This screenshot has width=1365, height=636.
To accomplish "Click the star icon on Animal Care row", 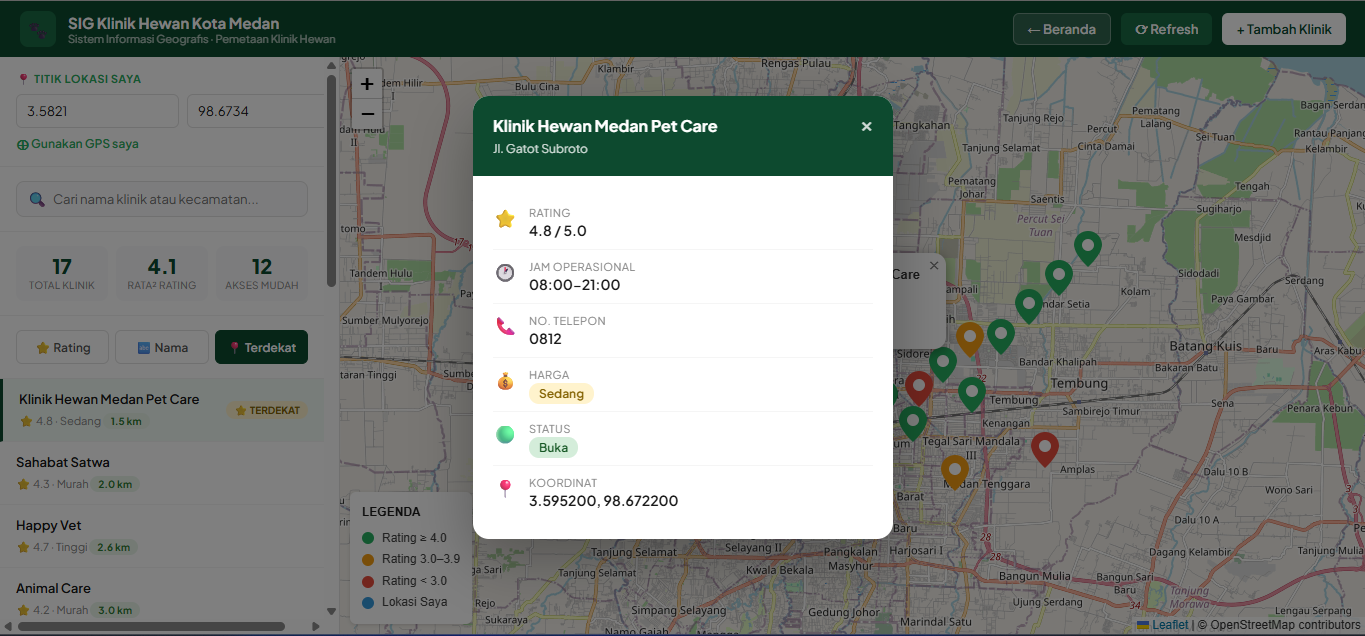I will point(25,610).
